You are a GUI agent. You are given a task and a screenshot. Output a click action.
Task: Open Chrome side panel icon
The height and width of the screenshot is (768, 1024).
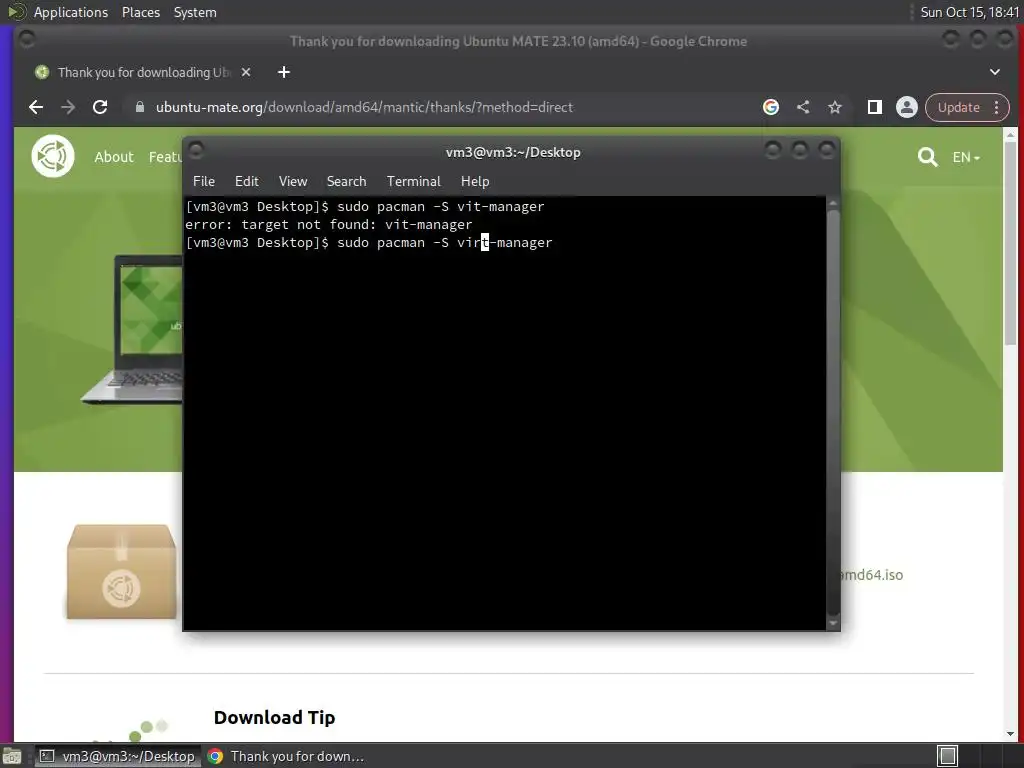click(x=874, y=107)
